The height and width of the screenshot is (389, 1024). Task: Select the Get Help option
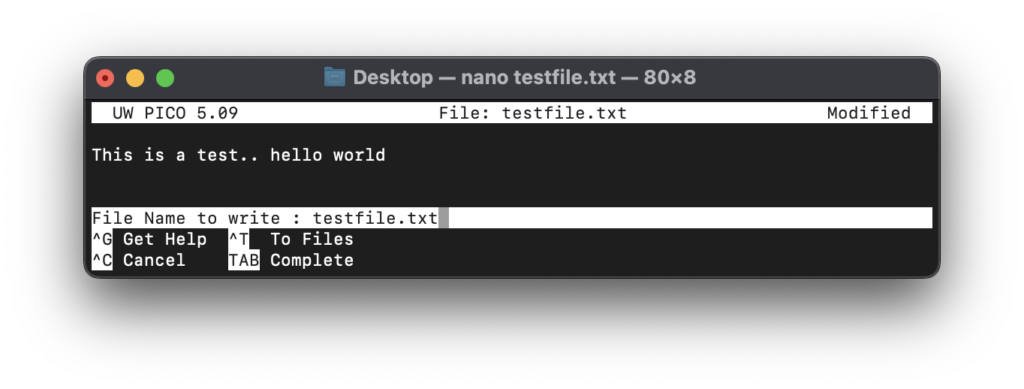(x=165, y=240)
